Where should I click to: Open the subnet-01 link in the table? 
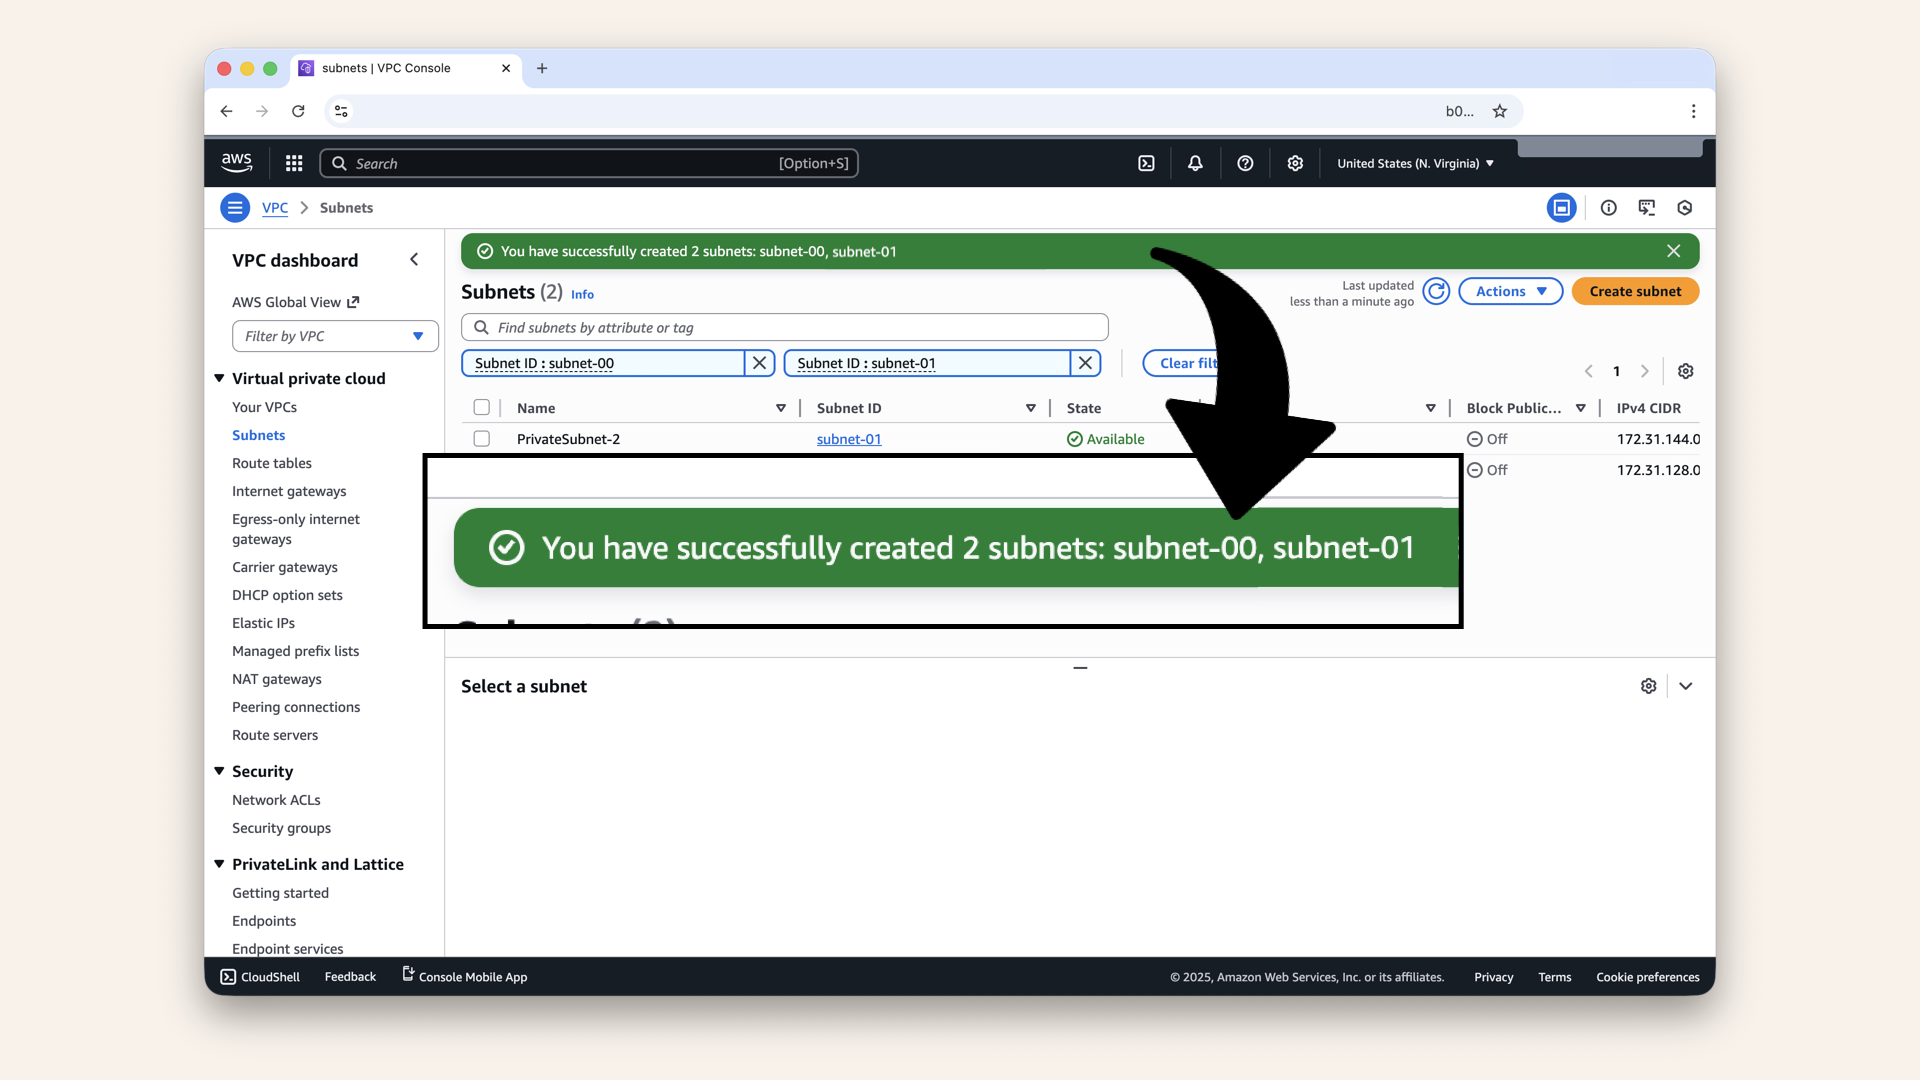848,438
